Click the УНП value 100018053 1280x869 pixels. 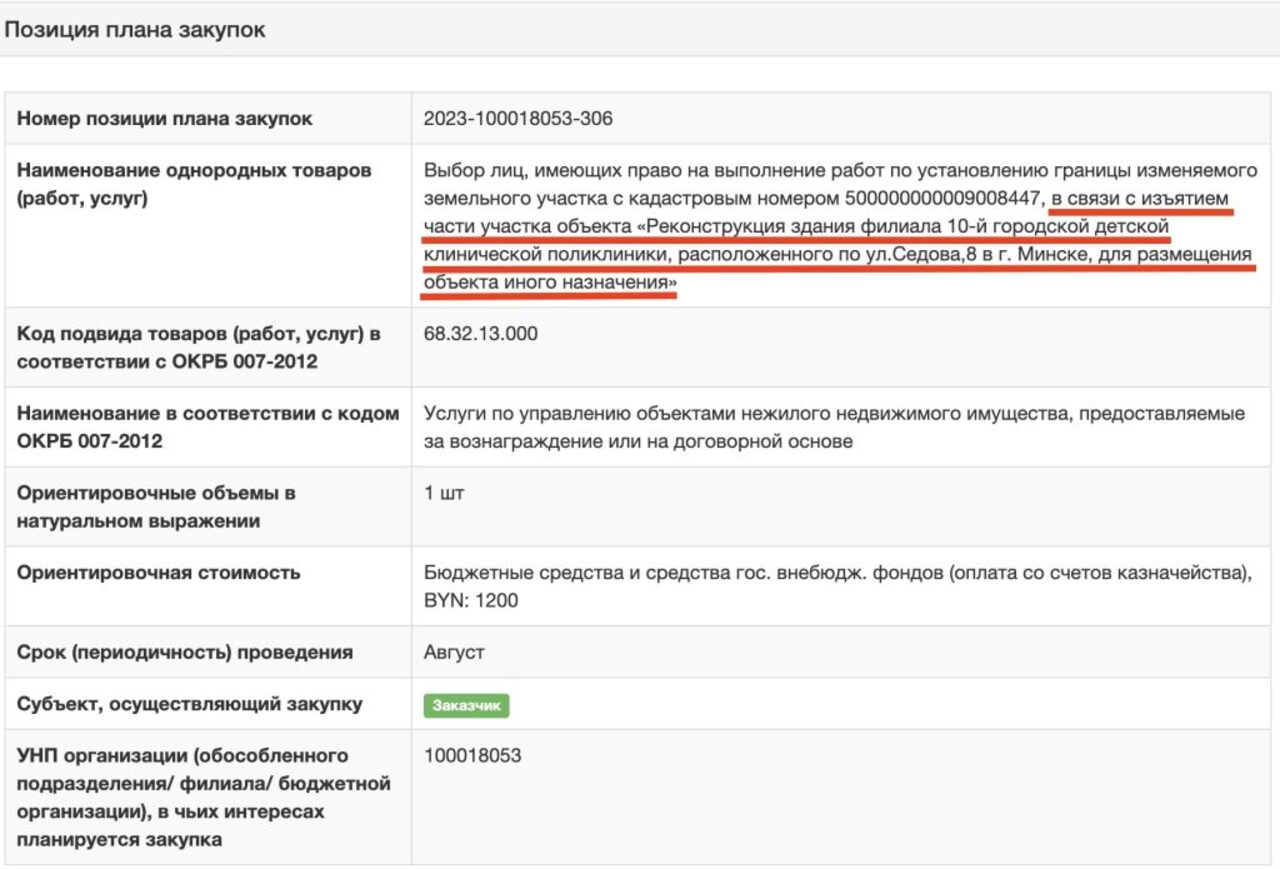(x=473, y=756)
